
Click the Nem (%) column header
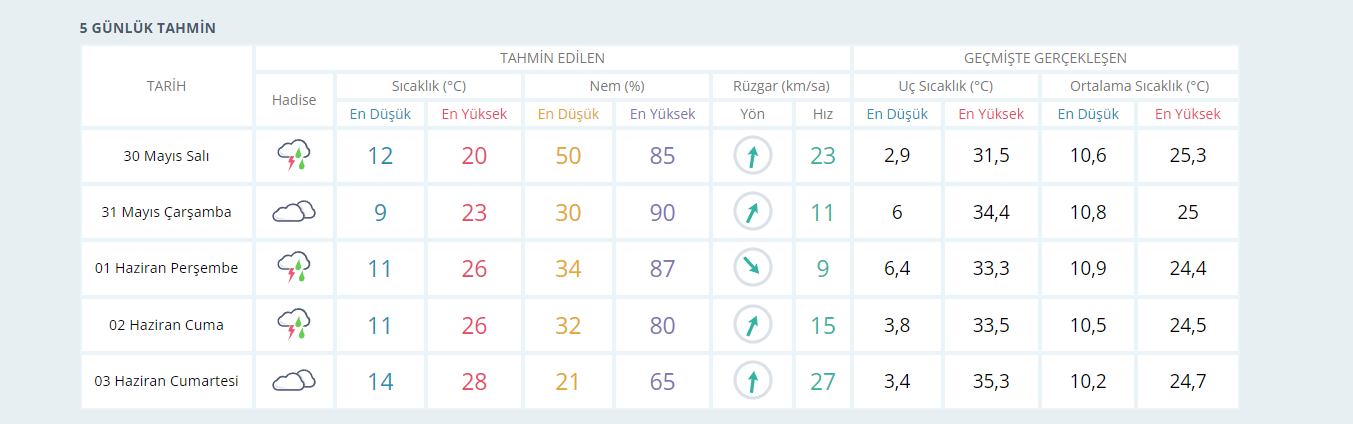pyautogui.click(x=616, y=86)
